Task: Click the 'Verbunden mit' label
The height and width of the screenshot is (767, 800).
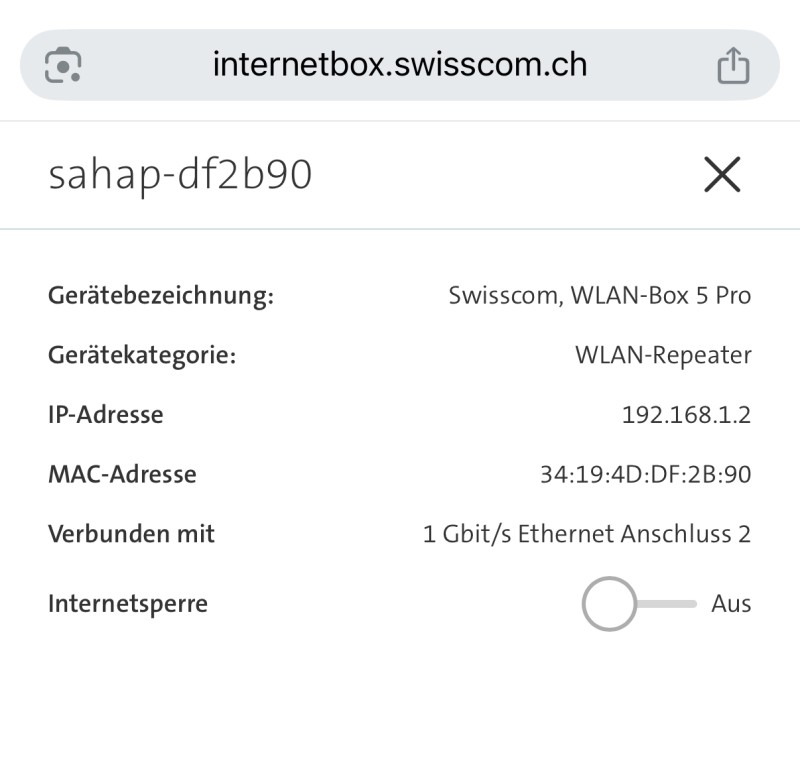Action: [x=131, y=534]
